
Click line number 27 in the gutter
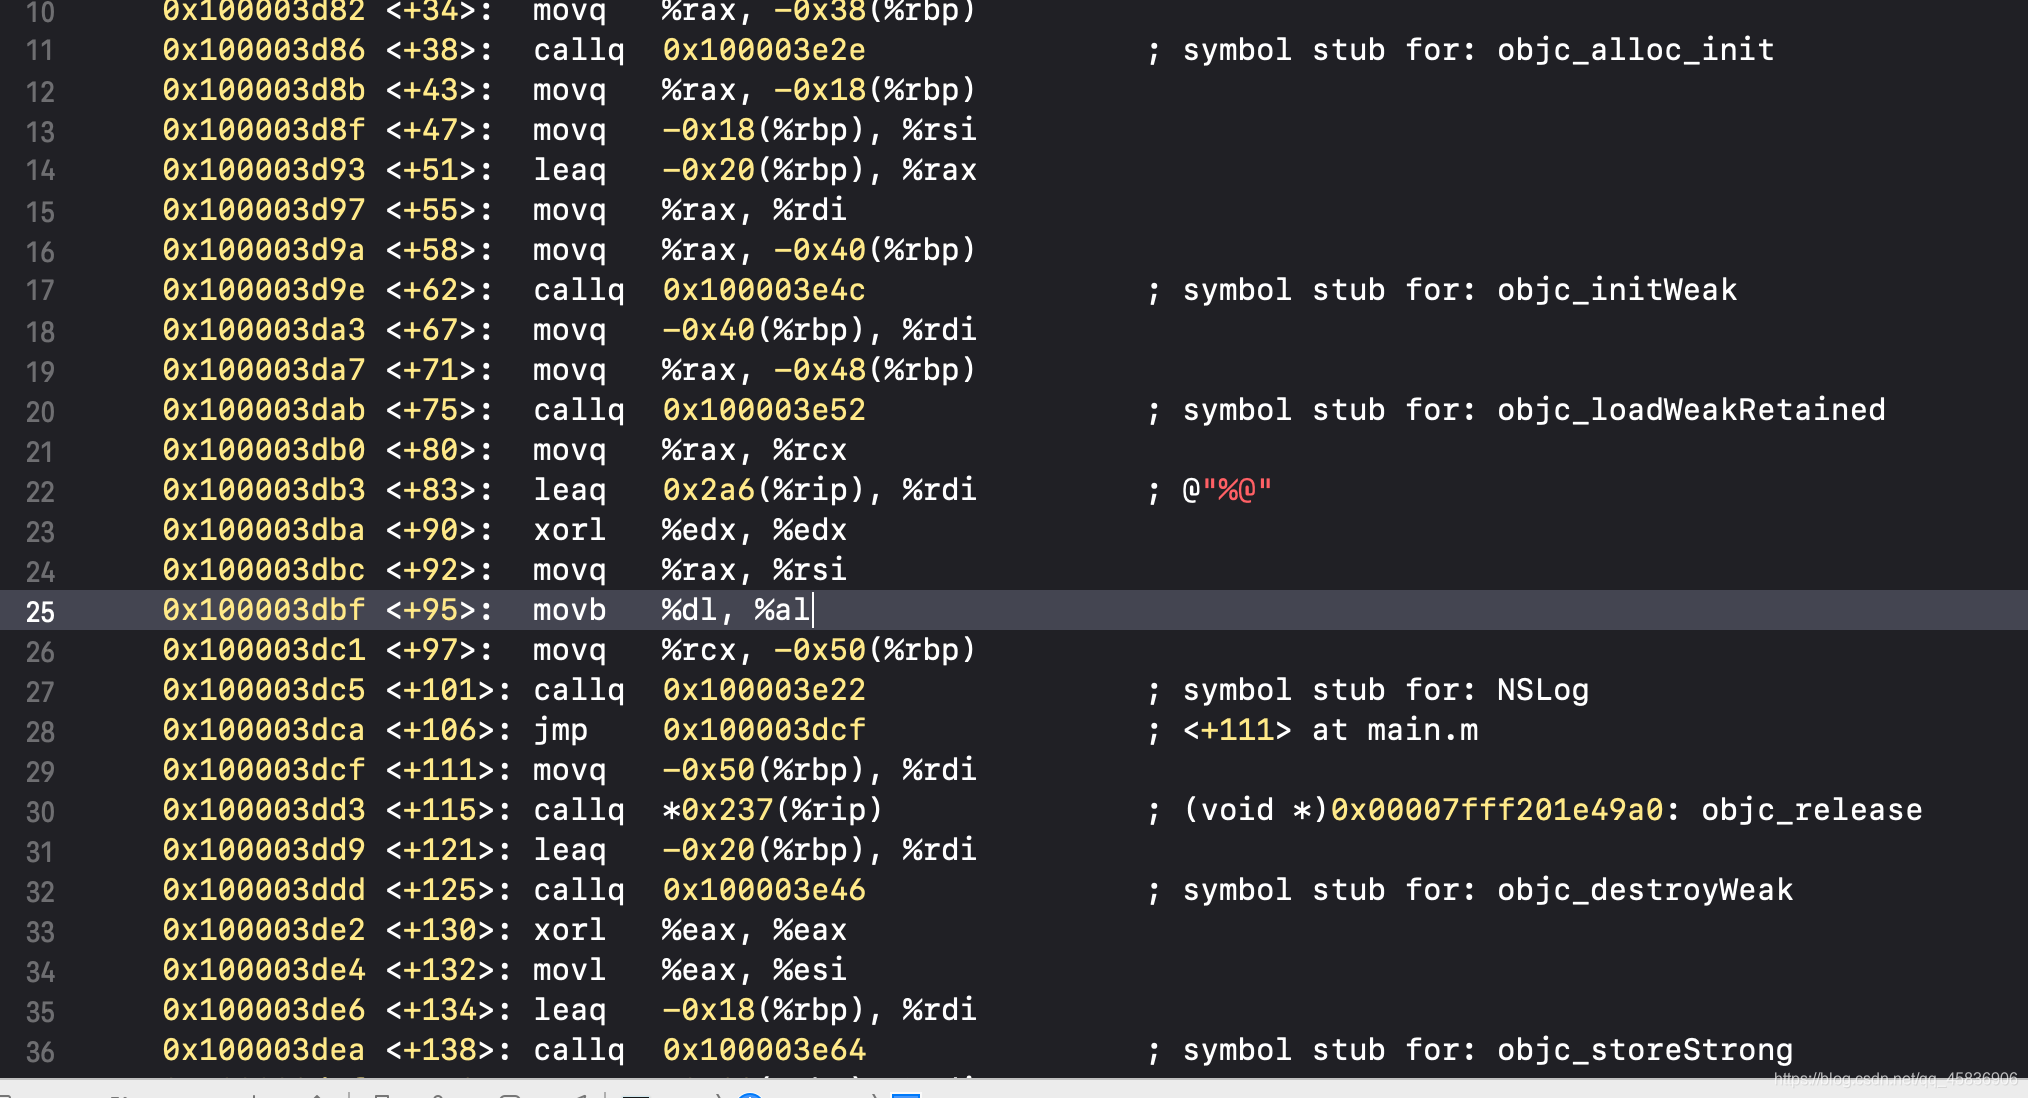point(40,691)
